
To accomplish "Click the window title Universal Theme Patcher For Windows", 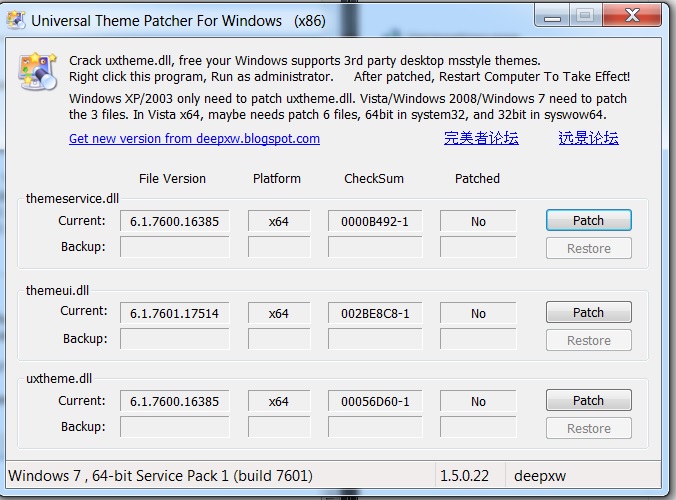I will click(178, 21).
